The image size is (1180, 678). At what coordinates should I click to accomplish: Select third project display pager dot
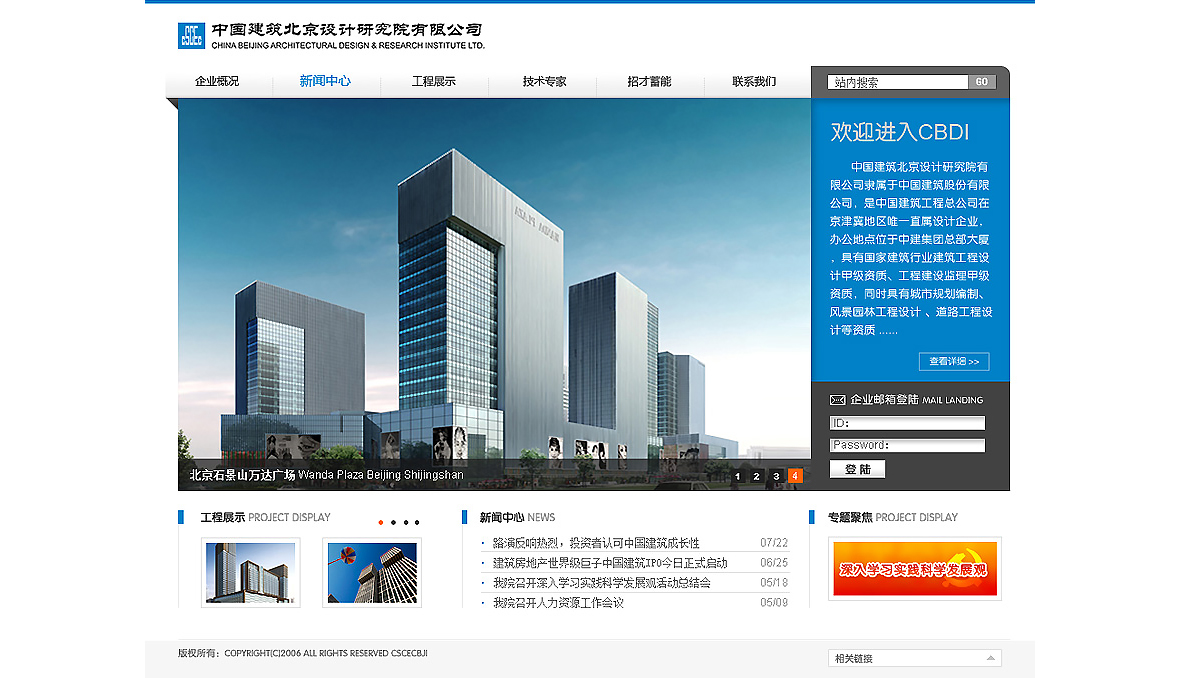coord(406,522)
